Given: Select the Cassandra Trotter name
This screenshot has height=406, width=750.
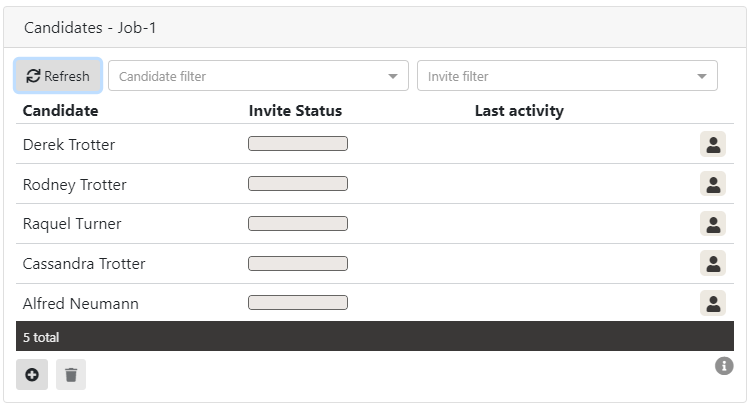Looking at the screenshot, I should pyautogui.click(x=84, y=264).
